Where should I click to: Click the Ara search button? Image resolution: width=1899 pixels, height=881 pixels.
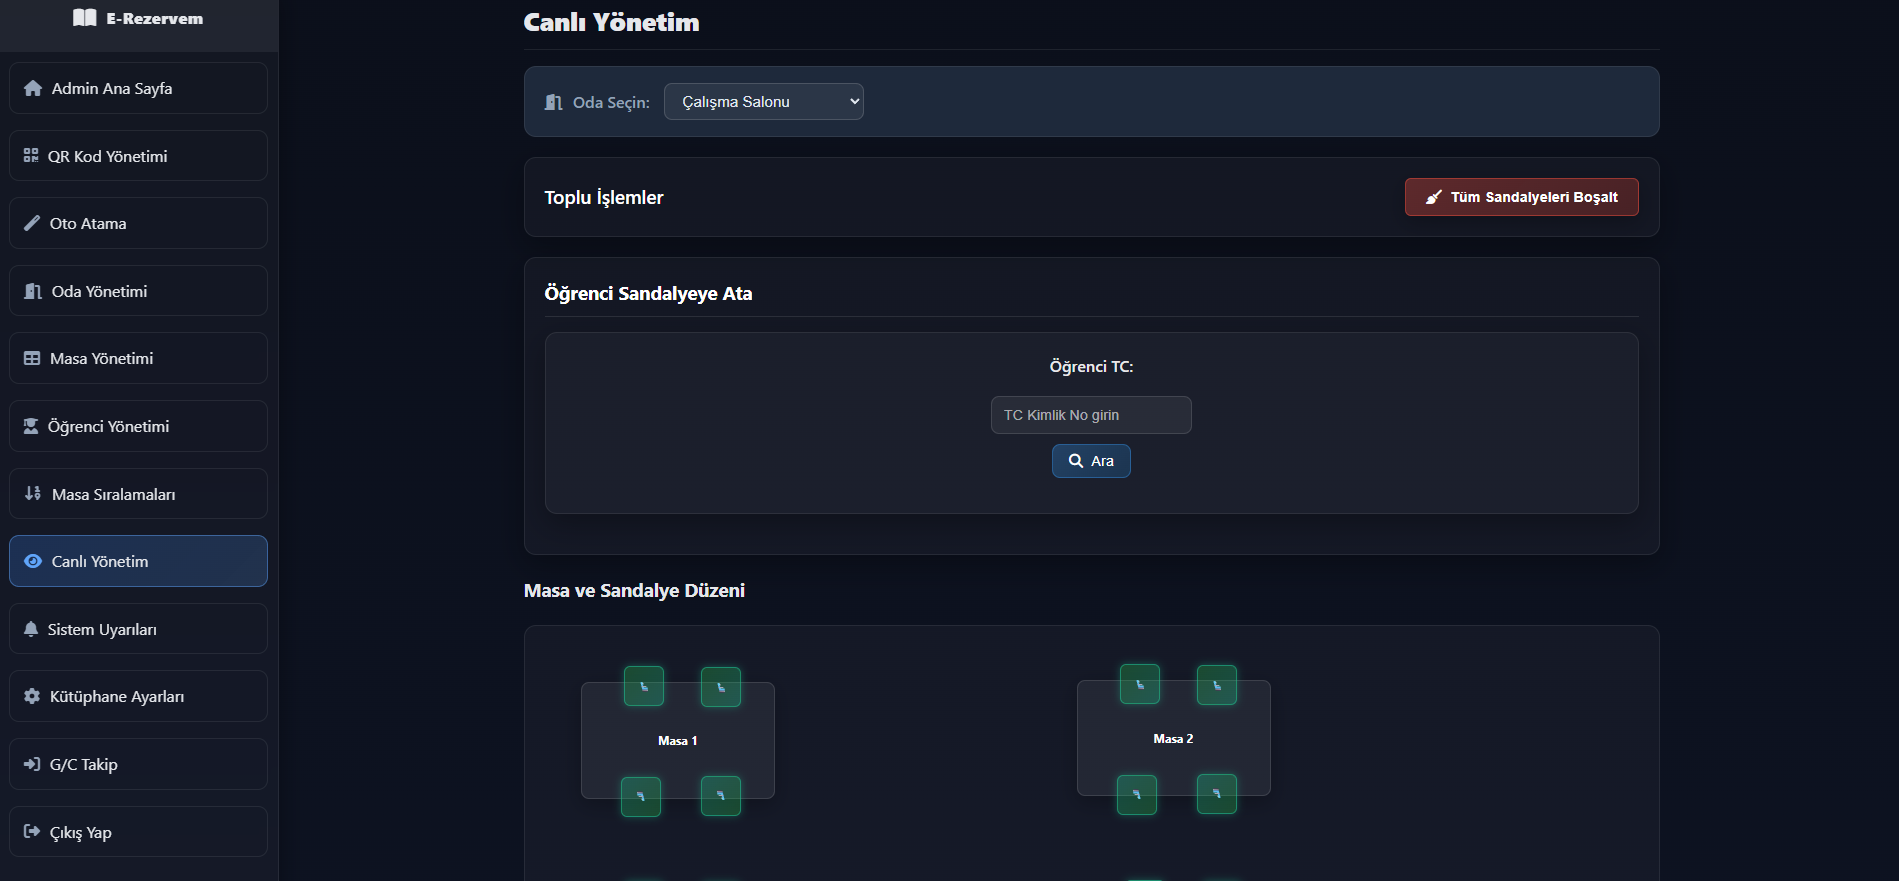[1091, 461]
